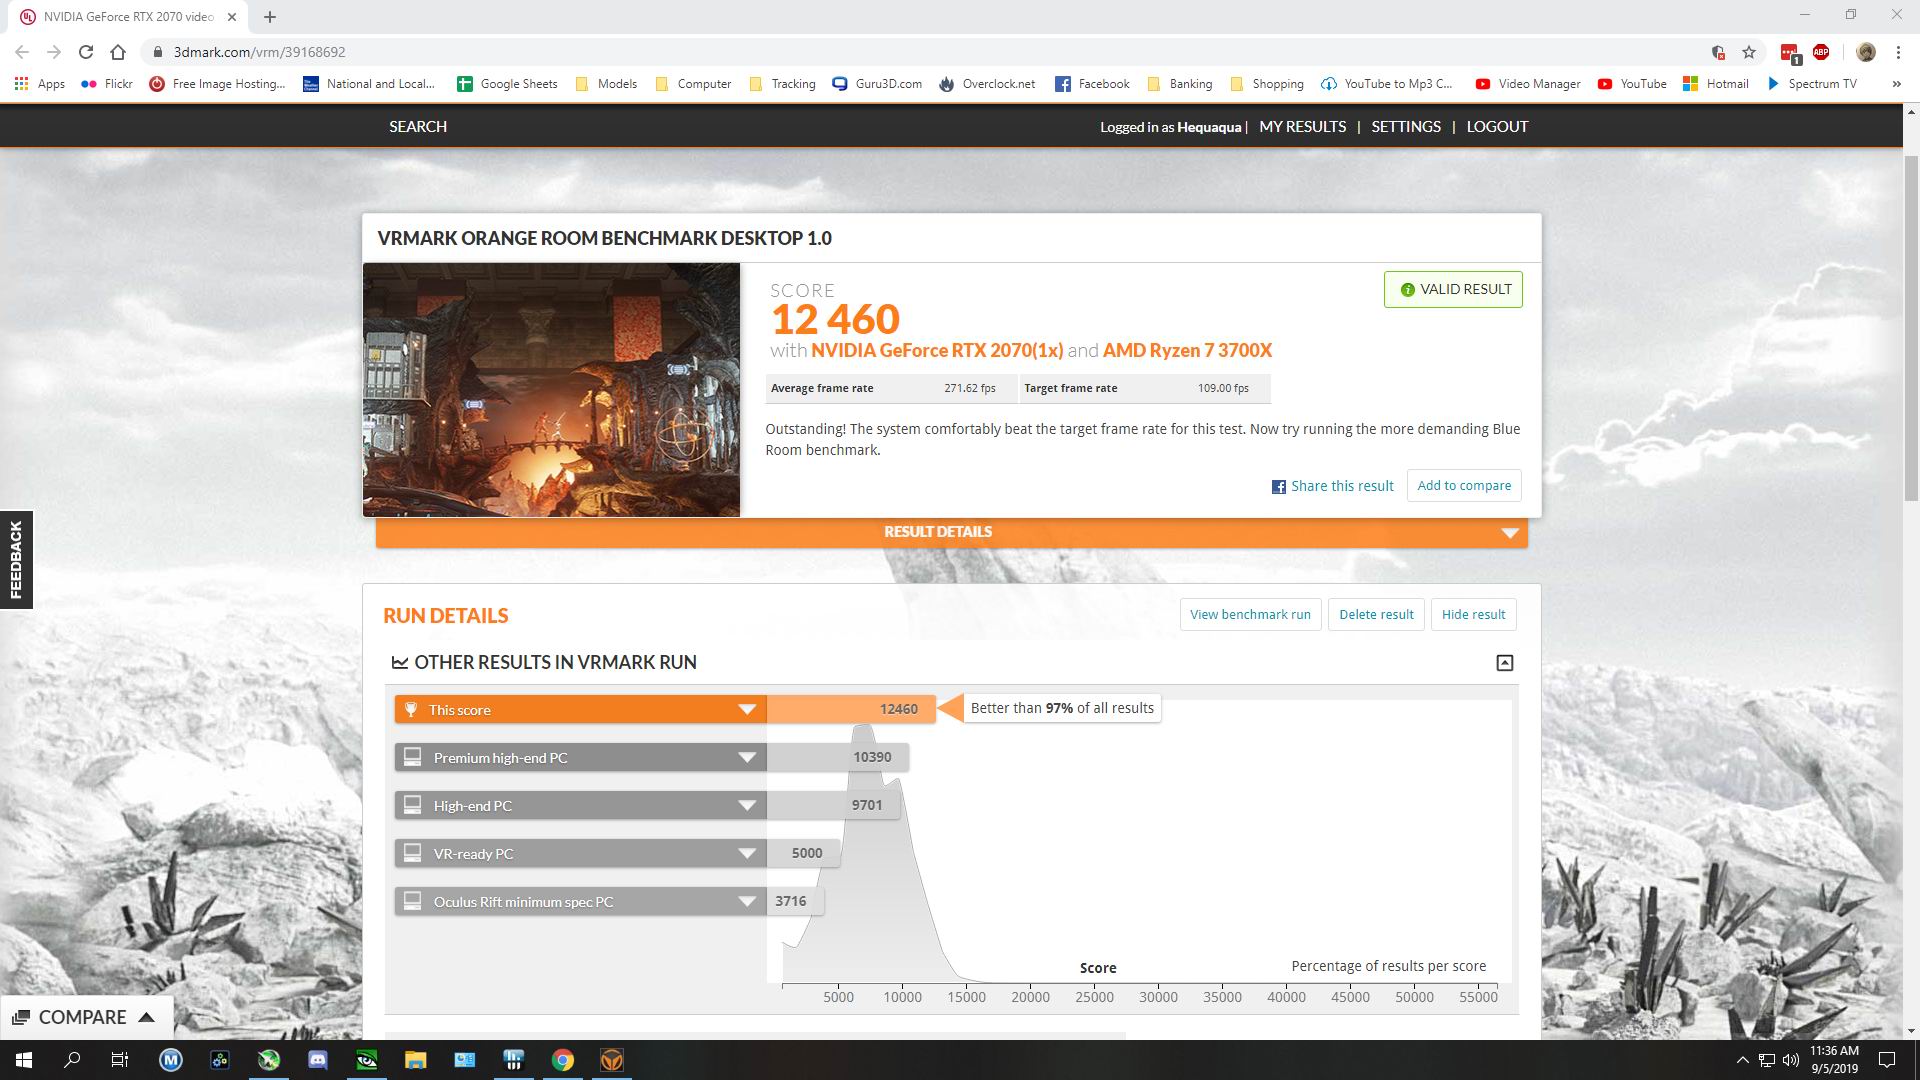The image size is (1920, 1080).
Task: Click the Add to compare button
Action: pyautogui.click(x=1464, y=485)
